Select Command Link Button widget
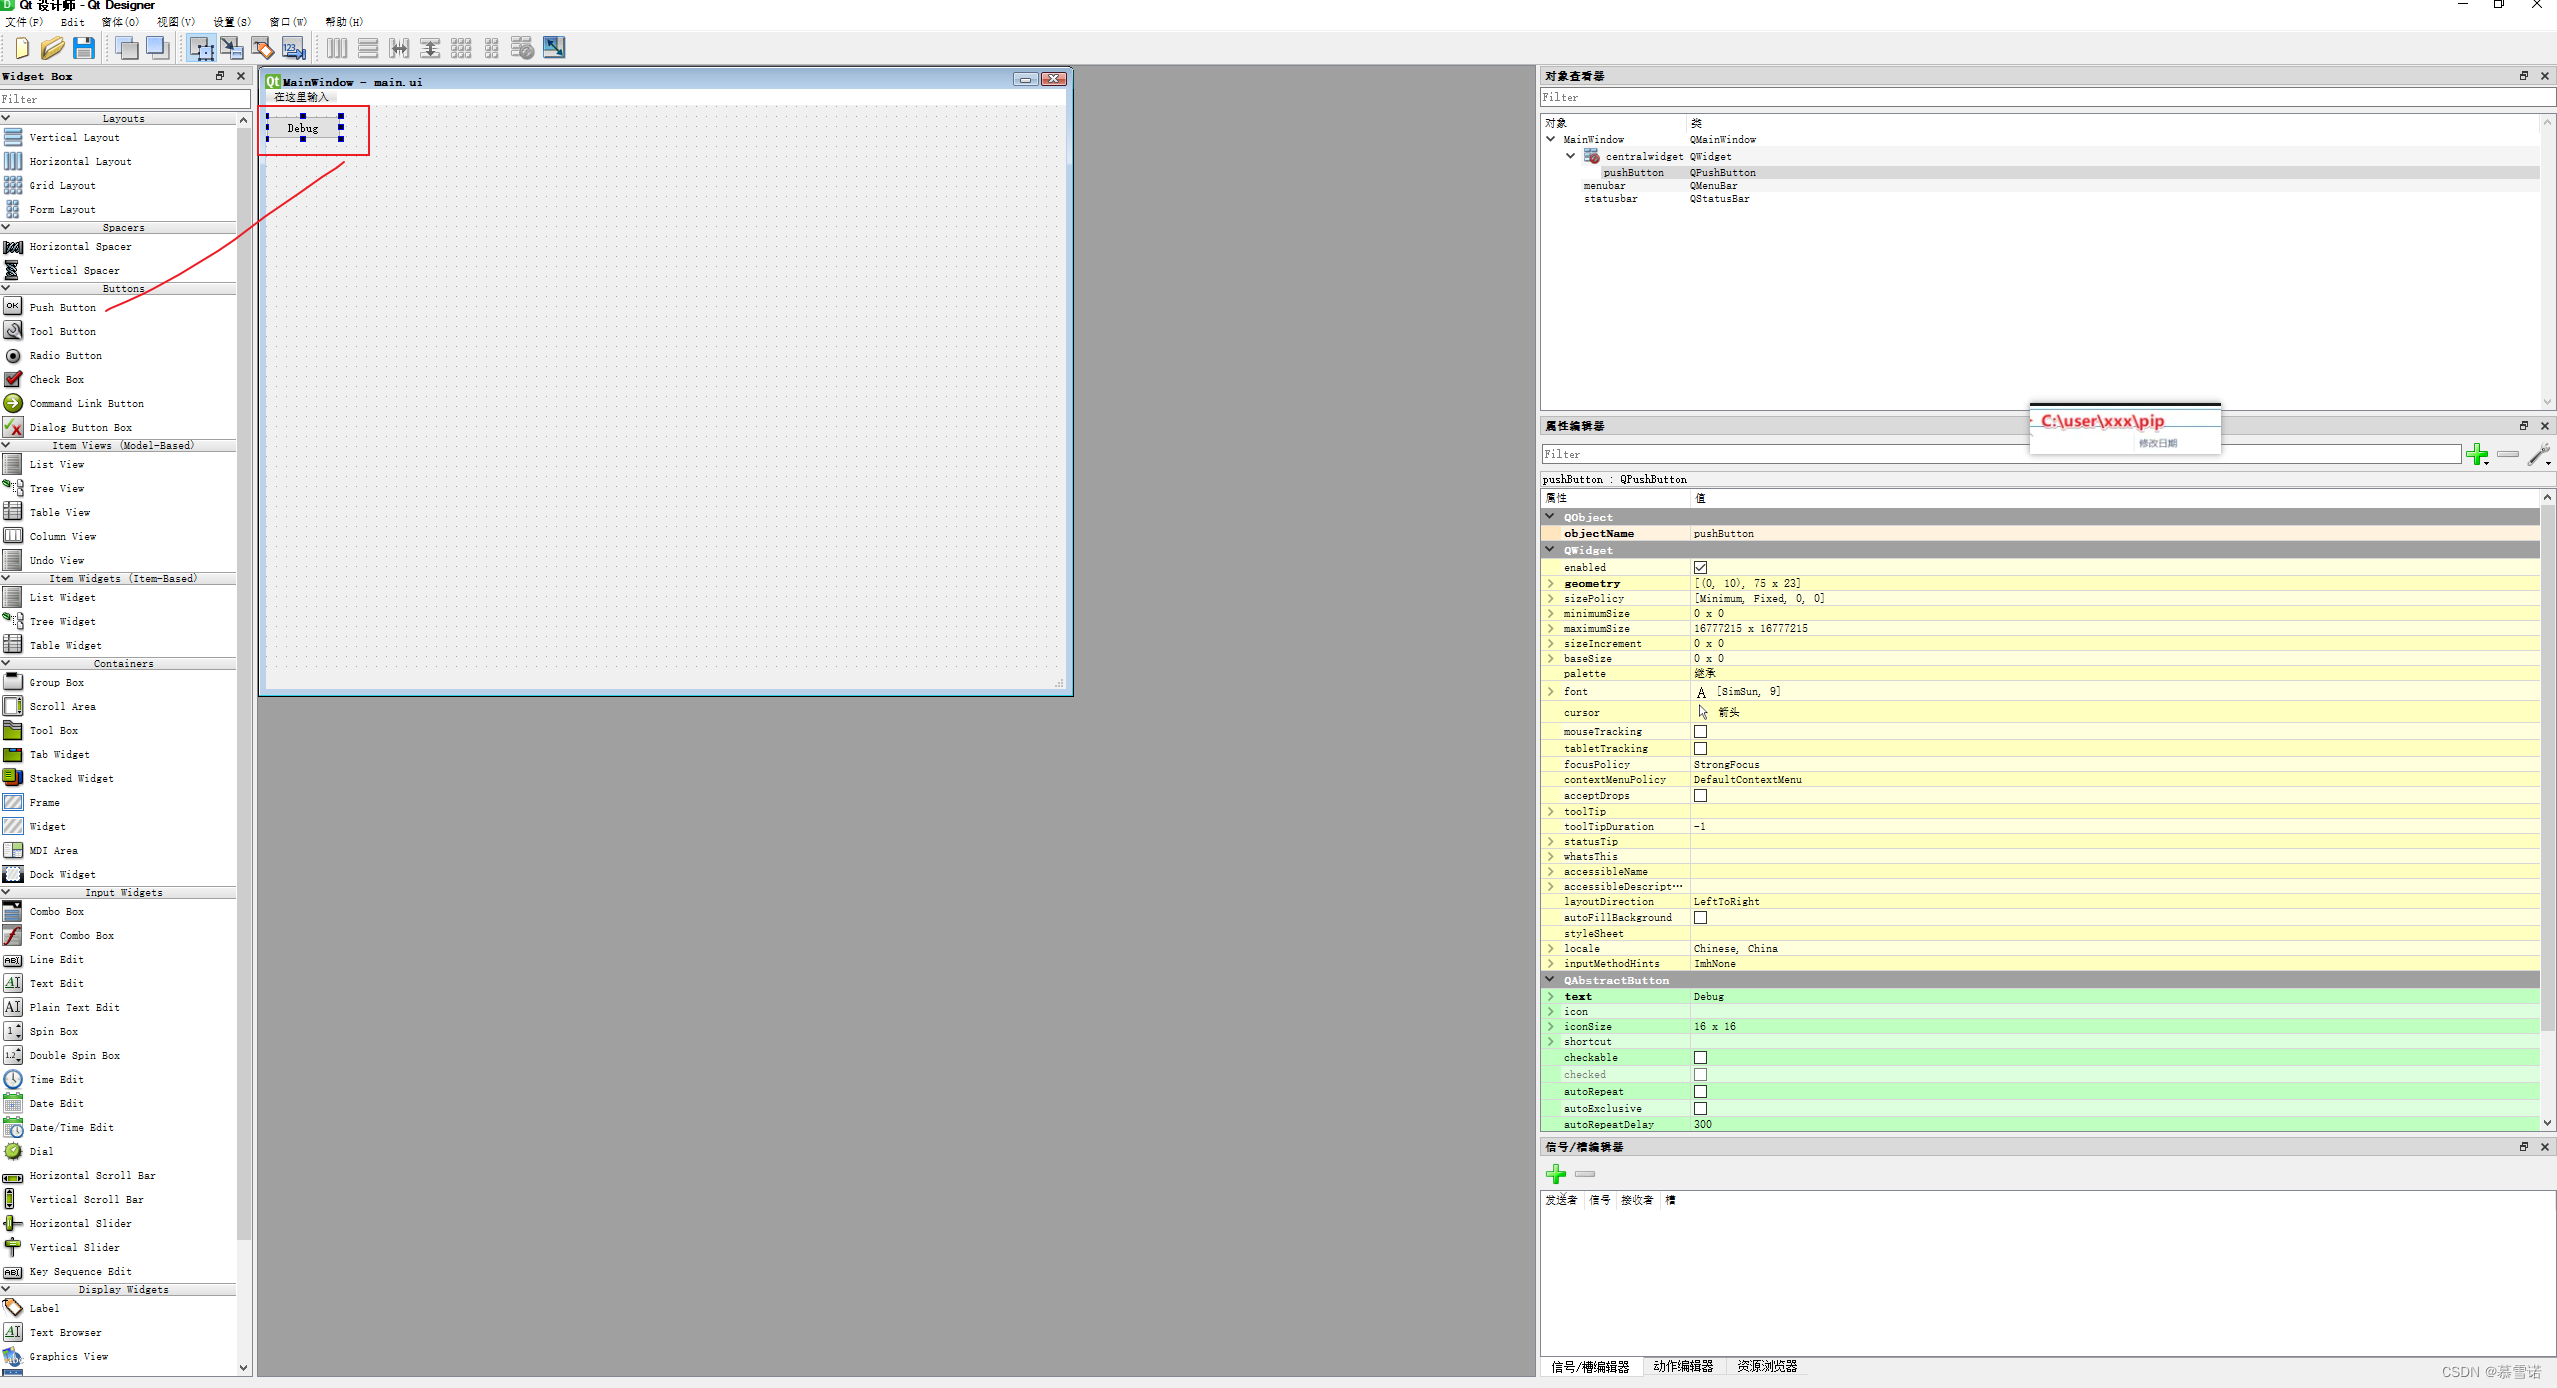This screenshot has height=1388, width=2557. pyautogui.click(x=86, y=403)
